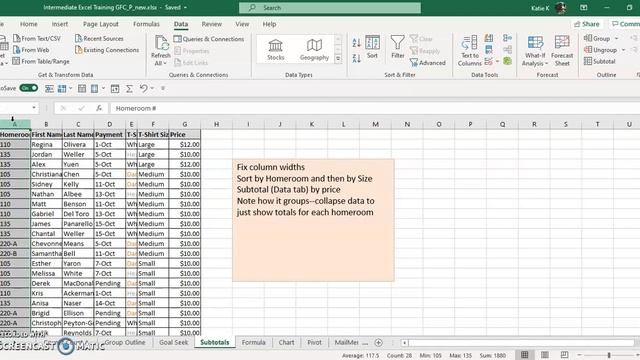Click the Remove Duplicates icon

tap(489, 50)
